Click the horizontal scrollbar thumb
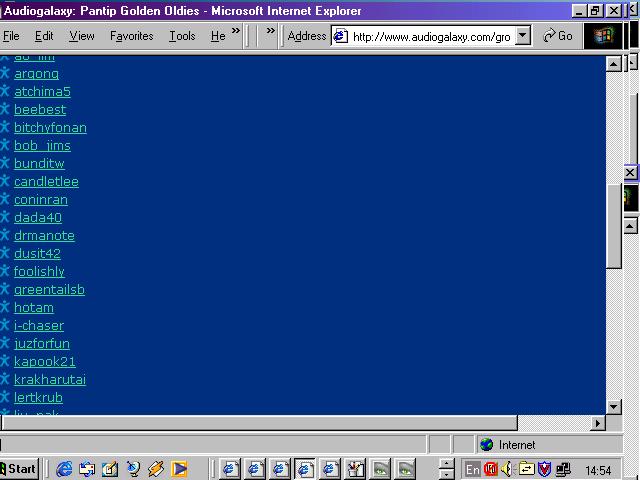Screen dimensions: 640x480 260,423
